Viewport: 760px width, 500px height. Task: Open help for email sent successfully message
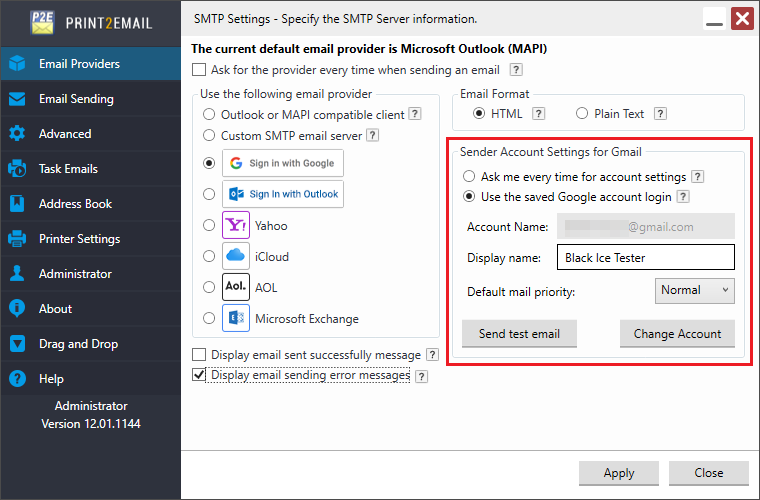[x=432, y=355]
